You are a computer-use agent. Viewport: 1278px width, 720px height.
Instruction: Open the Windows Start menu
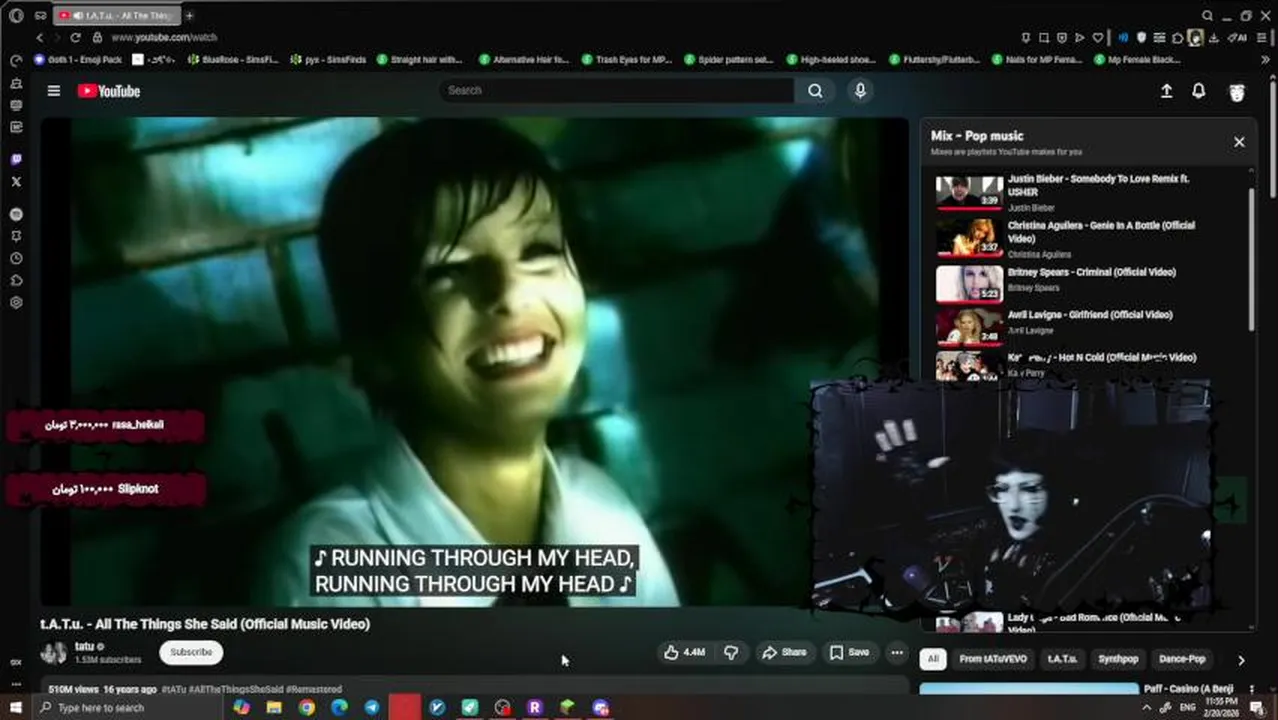(x=15, y=707)
